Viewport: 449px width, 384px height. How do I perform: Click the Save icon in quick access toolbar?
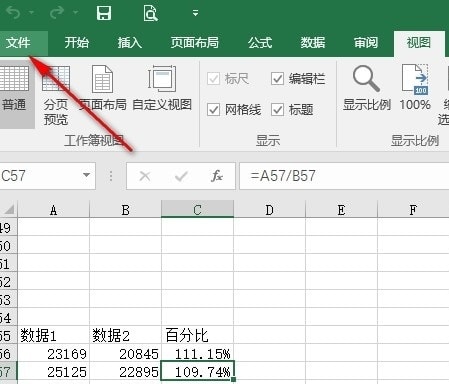click(x=104, y=13)
